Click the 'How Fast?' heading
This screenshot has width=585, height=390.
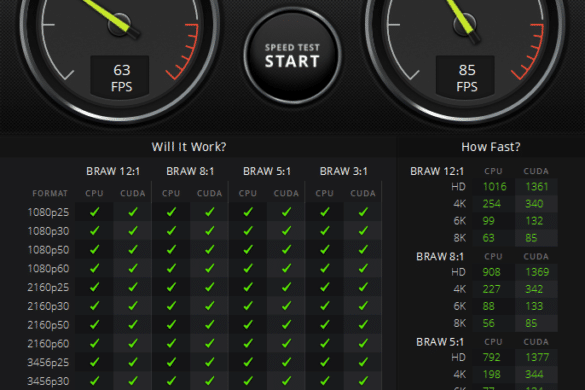point(491,147)
